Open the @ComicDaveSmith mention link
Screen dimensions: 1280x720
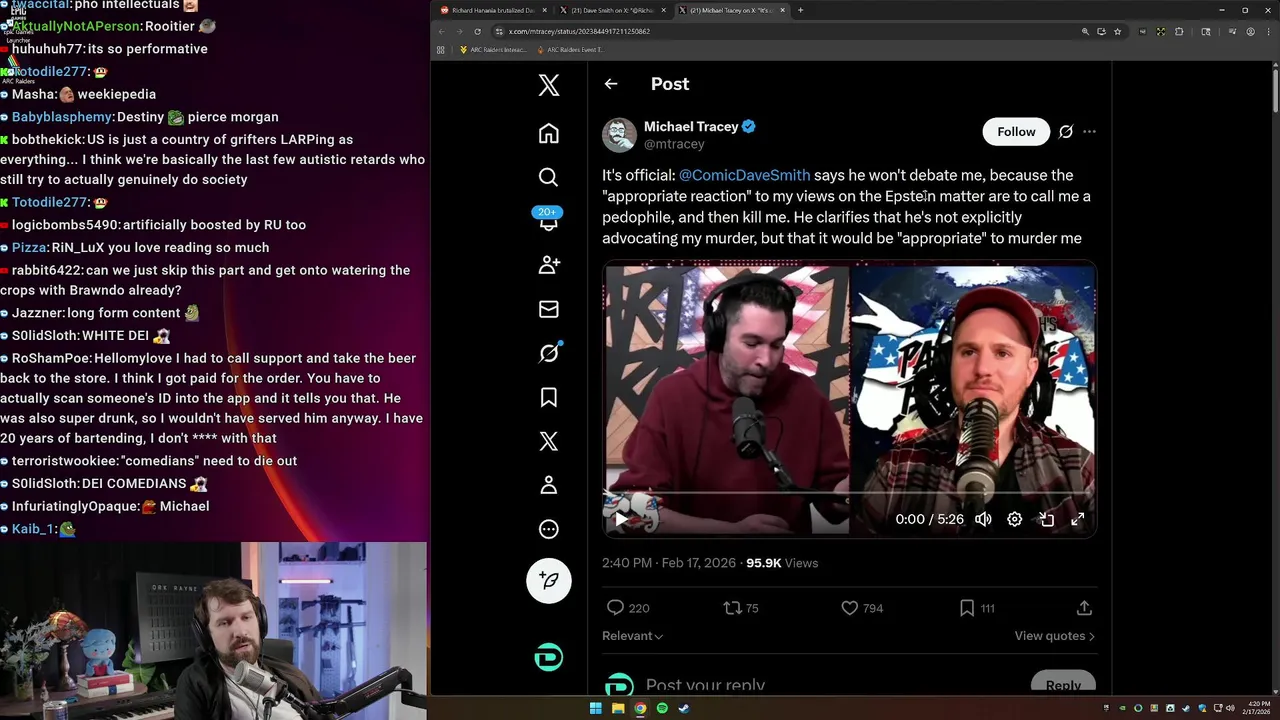pos(744,175)
